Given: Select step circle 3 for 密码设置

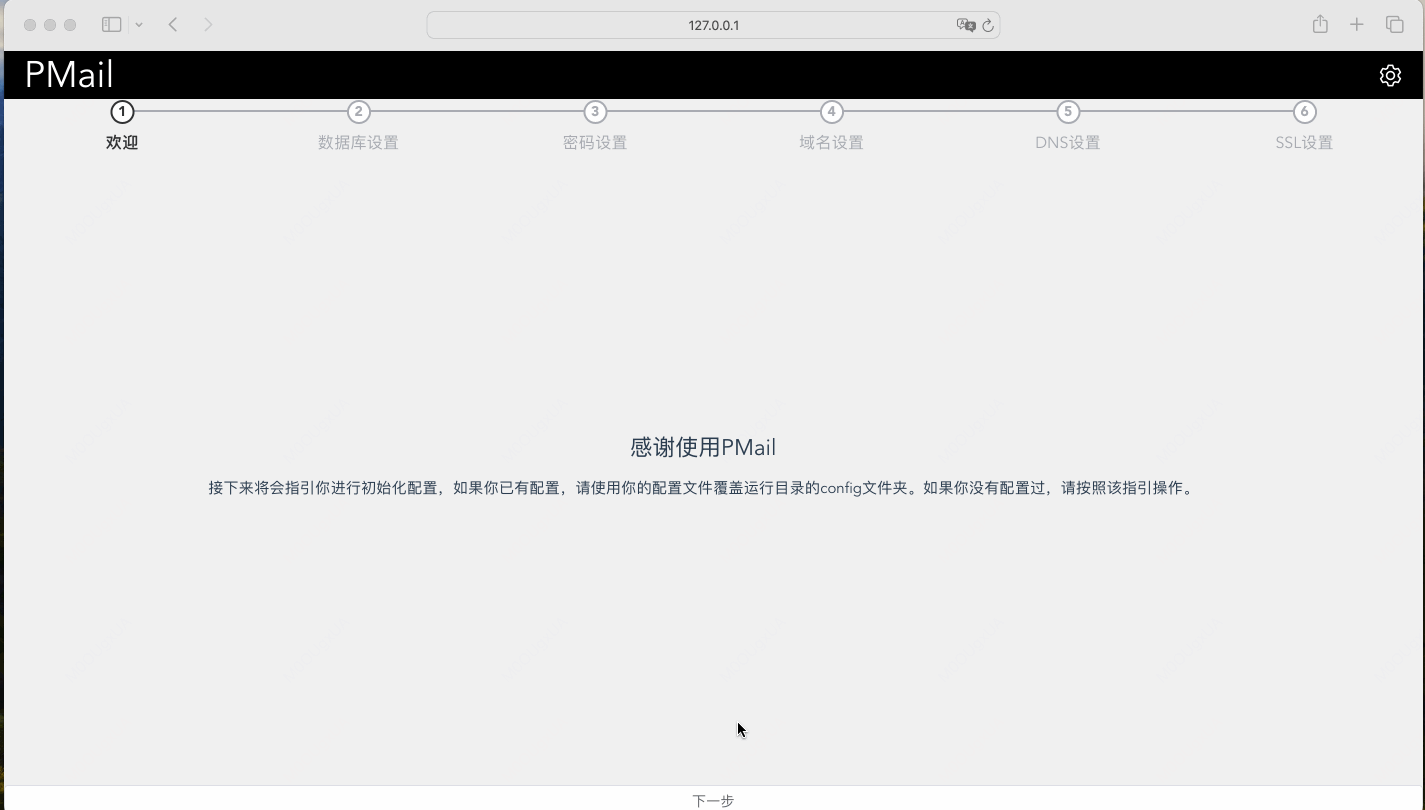Looking at the screenshot, I should 595,112.
